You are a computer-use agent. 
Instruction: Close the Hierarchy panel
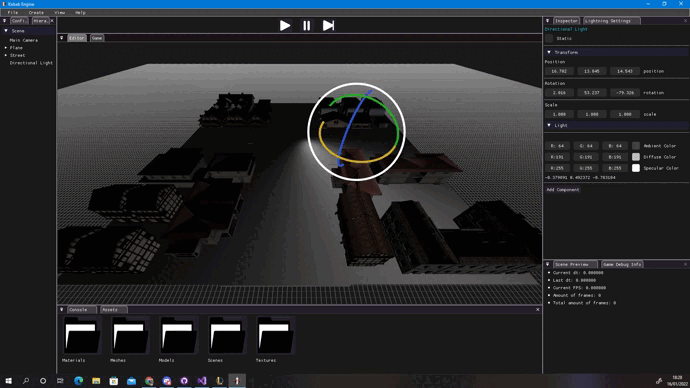point(52,21)
